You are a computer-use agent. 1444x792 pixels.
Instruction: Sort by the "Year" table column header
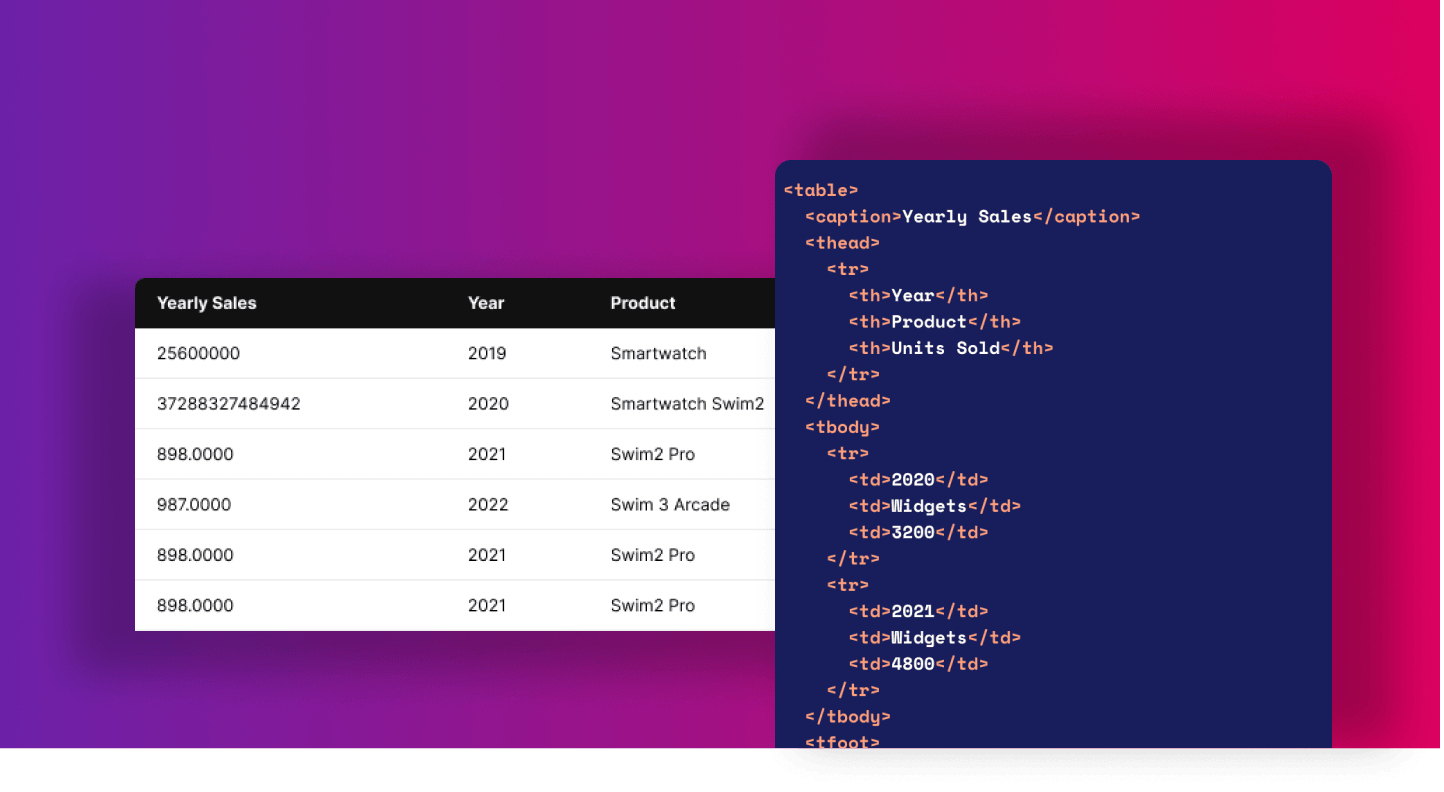coord(486,303)
